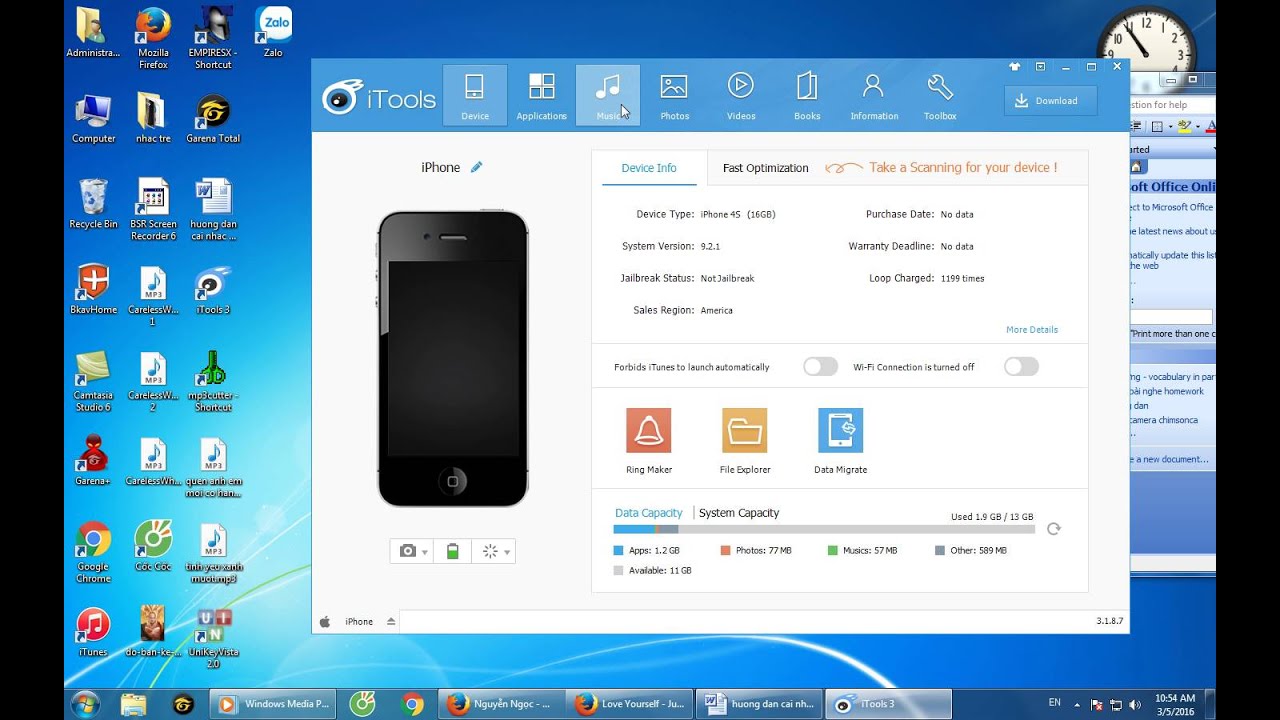Switch to Windows Media Player taskbar item
Screen dimensions: 1280x720
[274, 704]
